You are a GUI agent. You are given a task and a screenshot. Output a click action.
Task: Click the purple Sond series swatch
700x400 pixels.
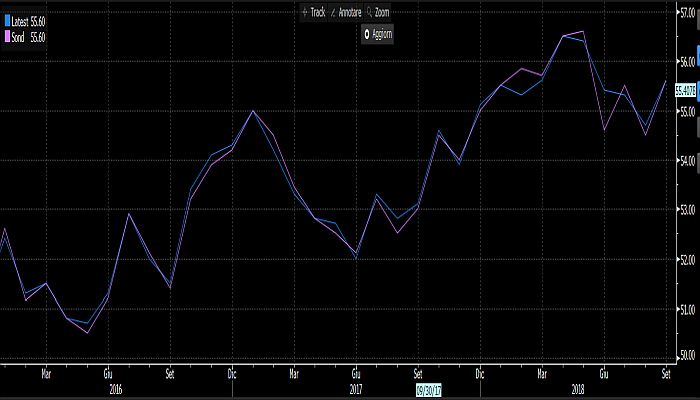point(8,36)
